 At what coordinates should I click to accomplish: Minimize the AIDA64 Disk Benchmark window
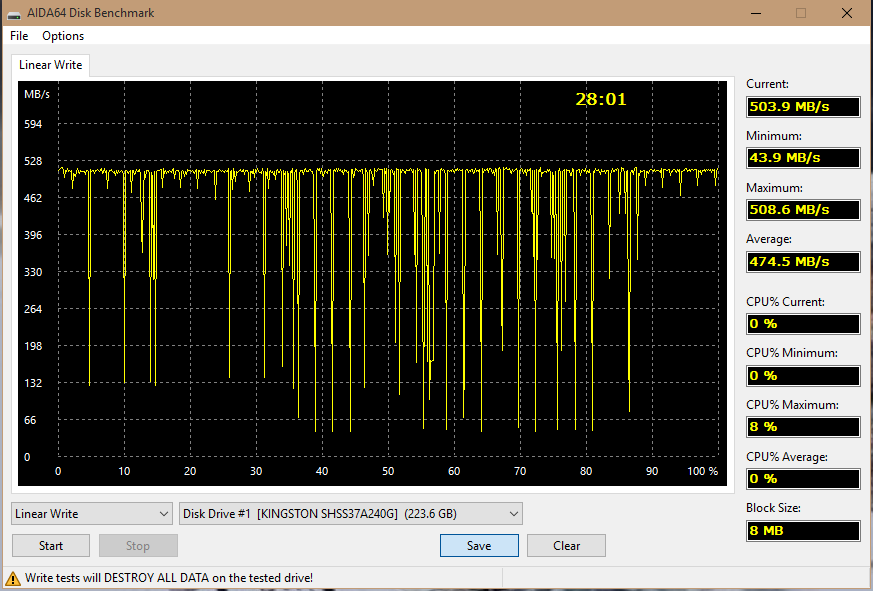coord(755,13)
